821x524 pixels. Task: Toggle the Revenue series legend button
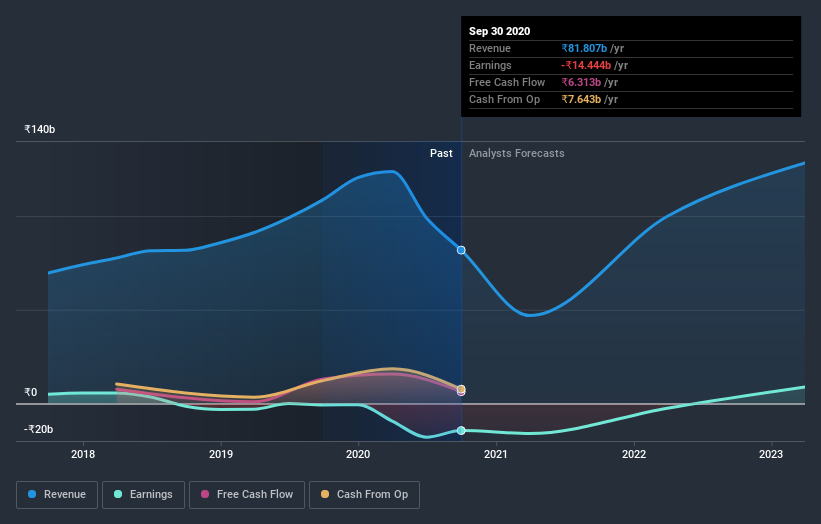pyautogui.click(x=57, y=495)
